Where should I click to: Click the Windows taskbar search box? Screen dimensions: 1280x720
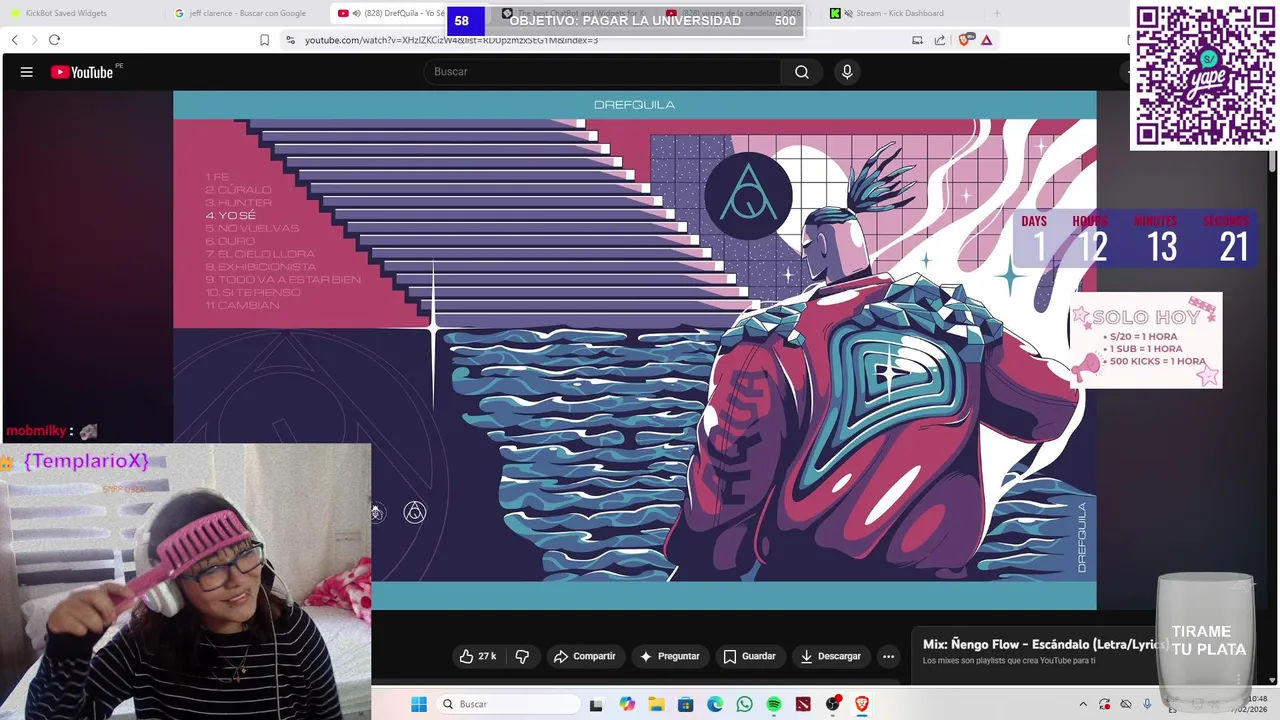pyautogui.click(x=506, y=704)
